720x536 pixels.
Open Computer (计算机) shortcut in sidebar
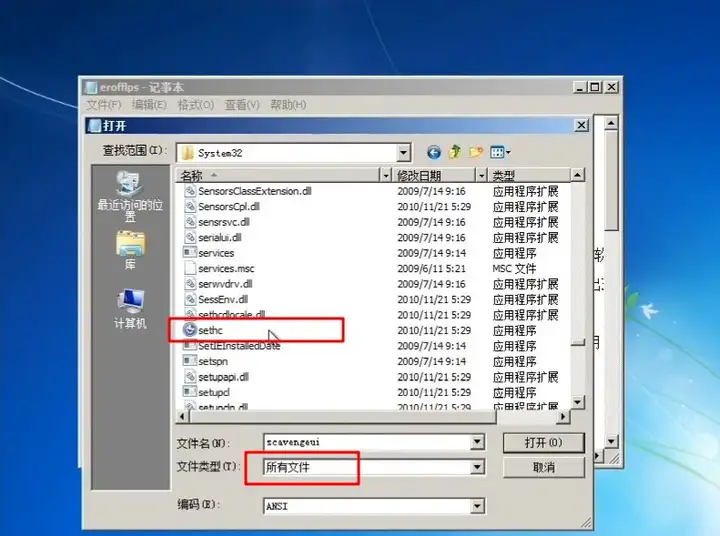[x=130, y=309]
